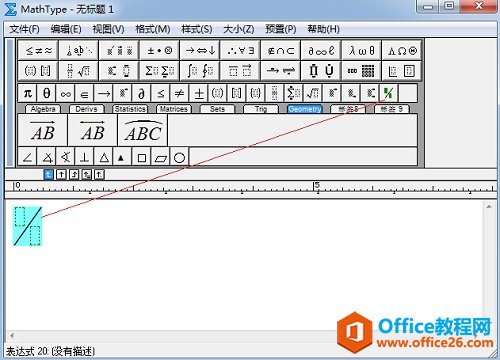The width and height of the screenshot is (500, 360).
Task: Open the set theory symbols palette (∉∩⊂)
Action: pos(281,51)
